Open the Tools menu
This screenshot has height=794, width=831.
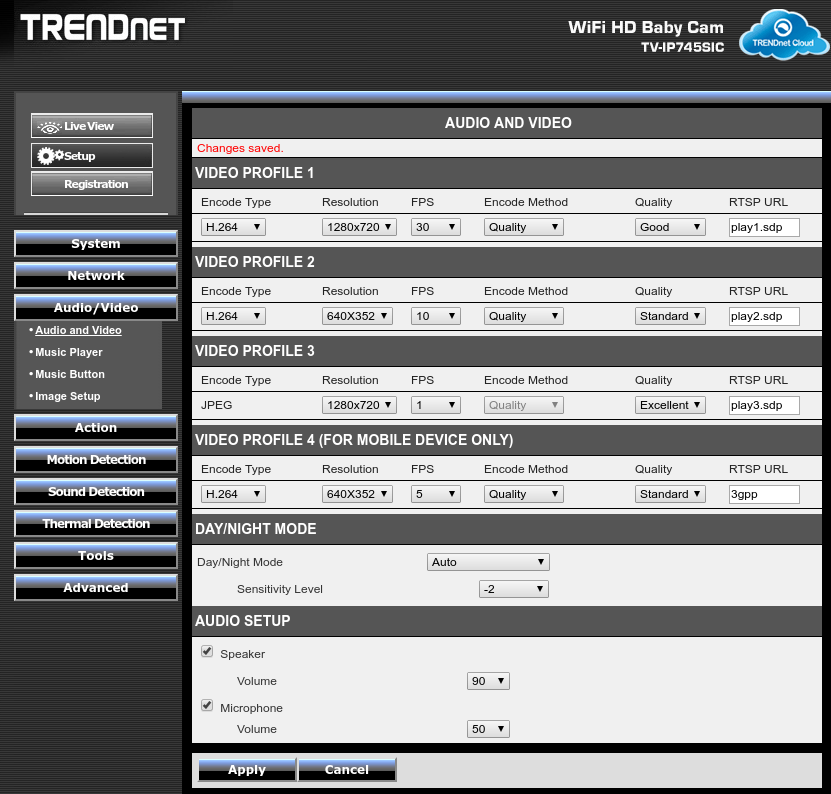click(x=96, y=555)
